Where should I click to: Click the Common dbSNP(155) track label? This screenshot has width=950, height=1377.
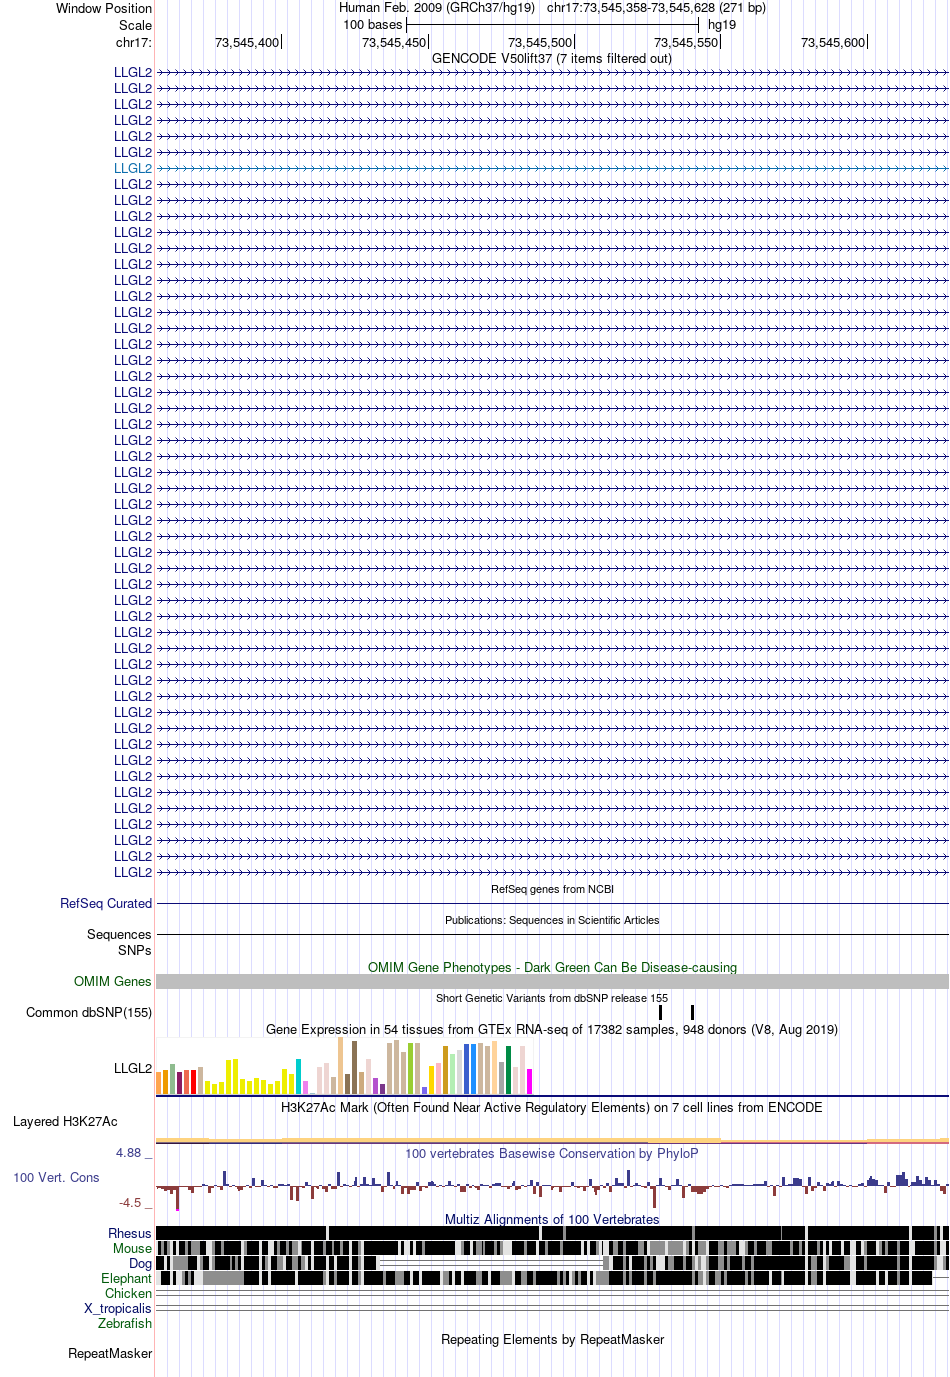pos(89,1012)
